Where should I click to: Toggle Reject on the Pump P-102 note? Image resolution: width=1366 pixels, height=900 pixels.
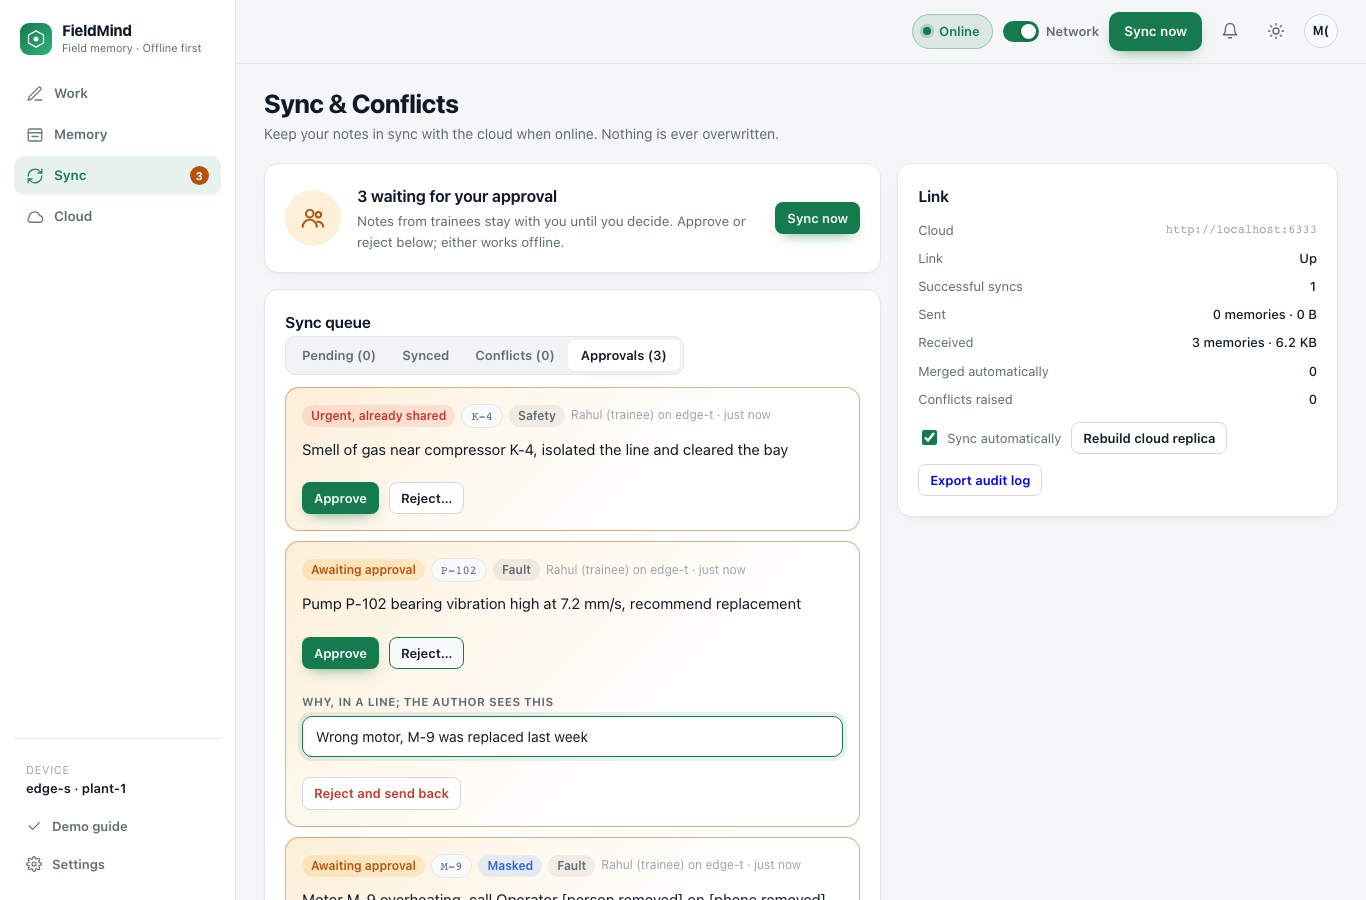(426, 653)
